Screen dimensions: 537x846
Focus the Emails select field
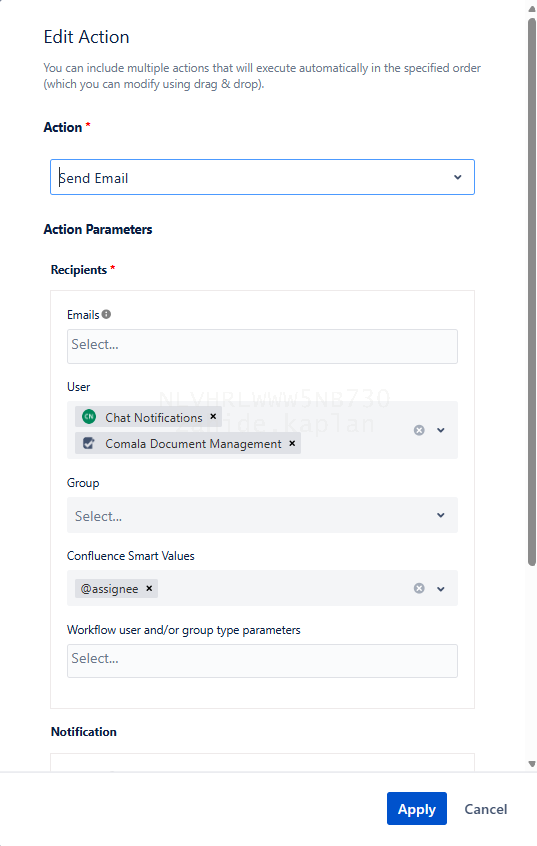coord(262,346)
